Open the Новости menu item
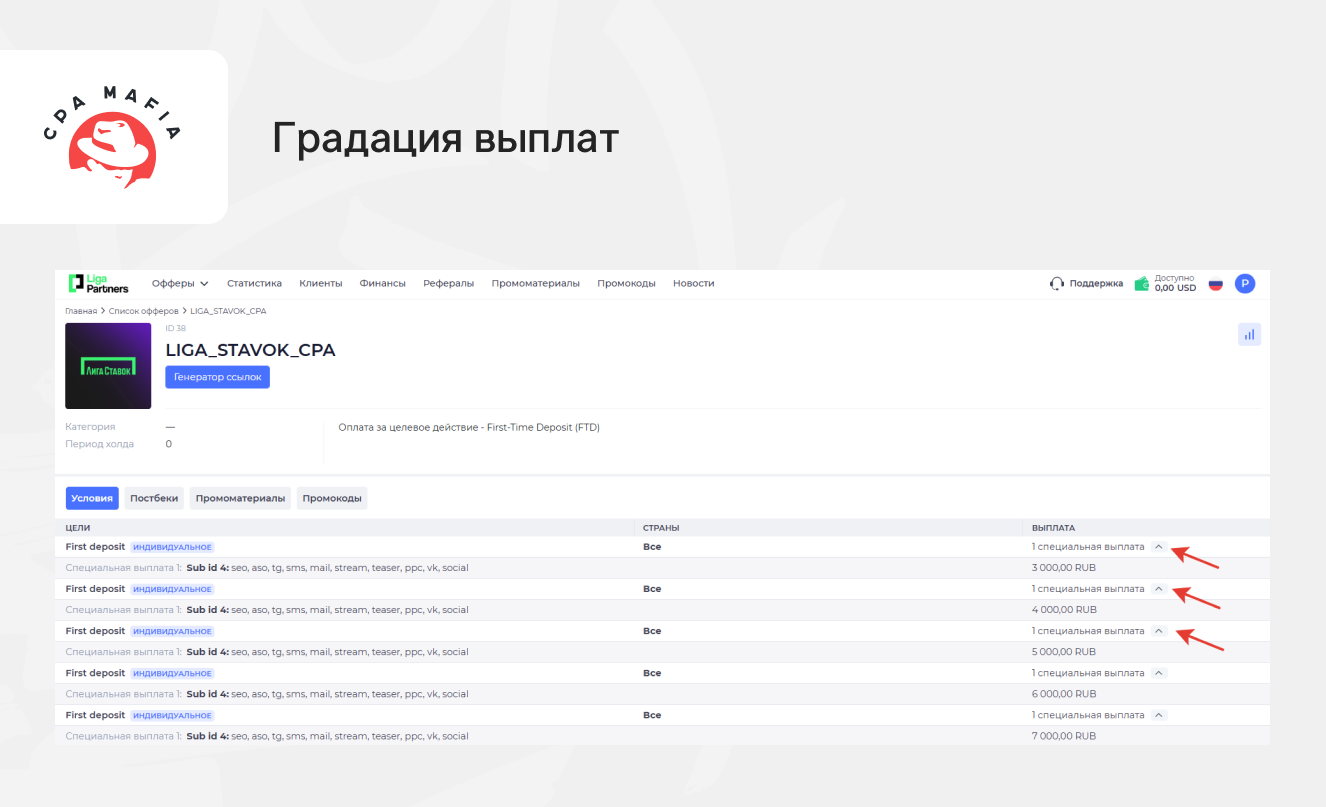The image size is (1326, 807). (693, 283)
